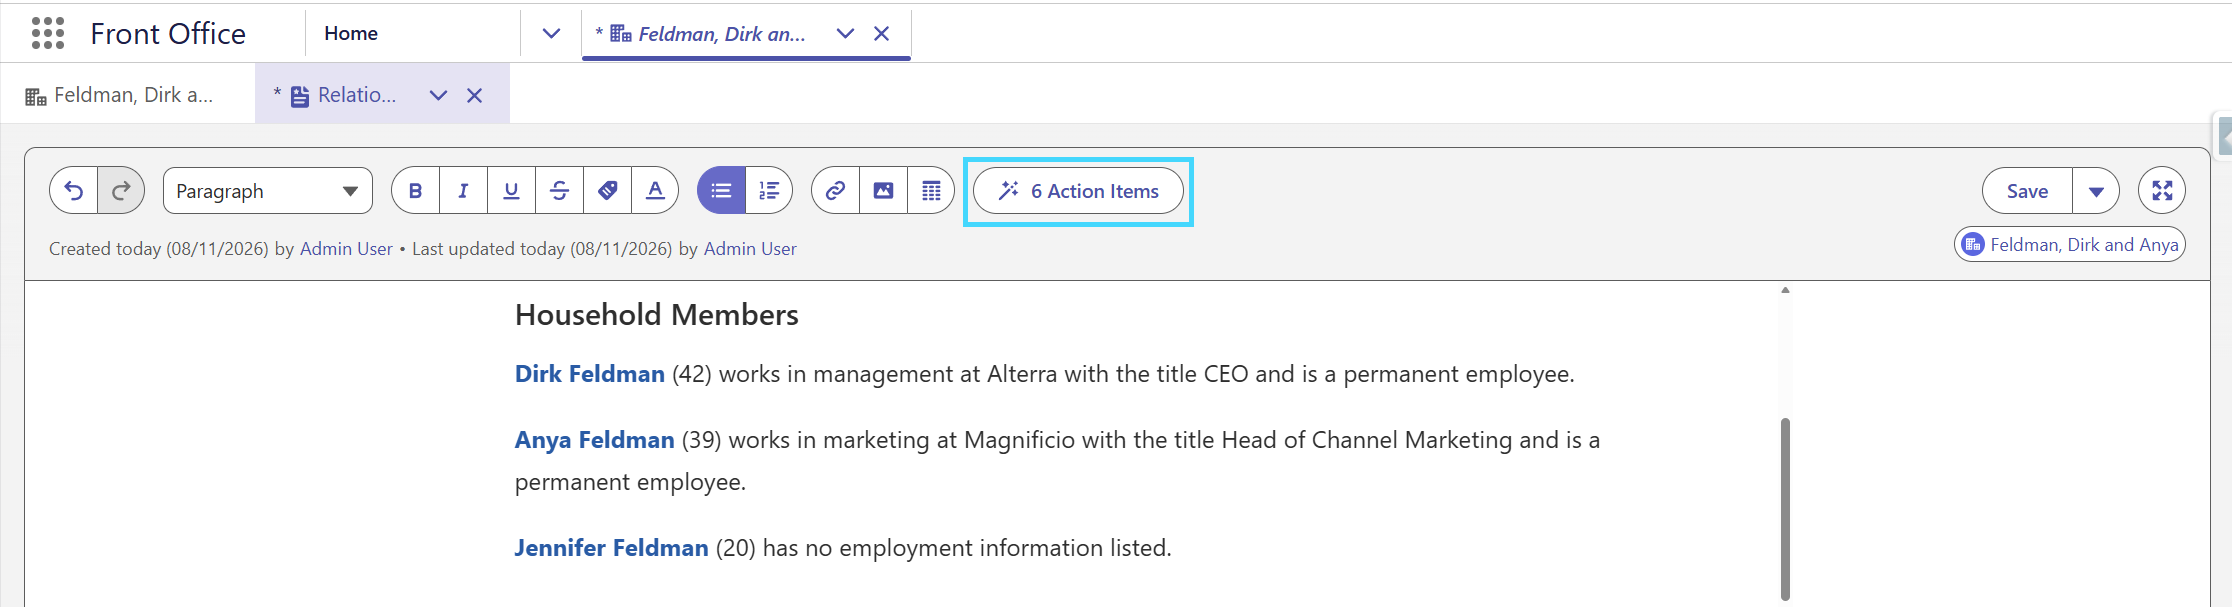
Task: Toggle underline formatting
Action: (x=511, y=190)
